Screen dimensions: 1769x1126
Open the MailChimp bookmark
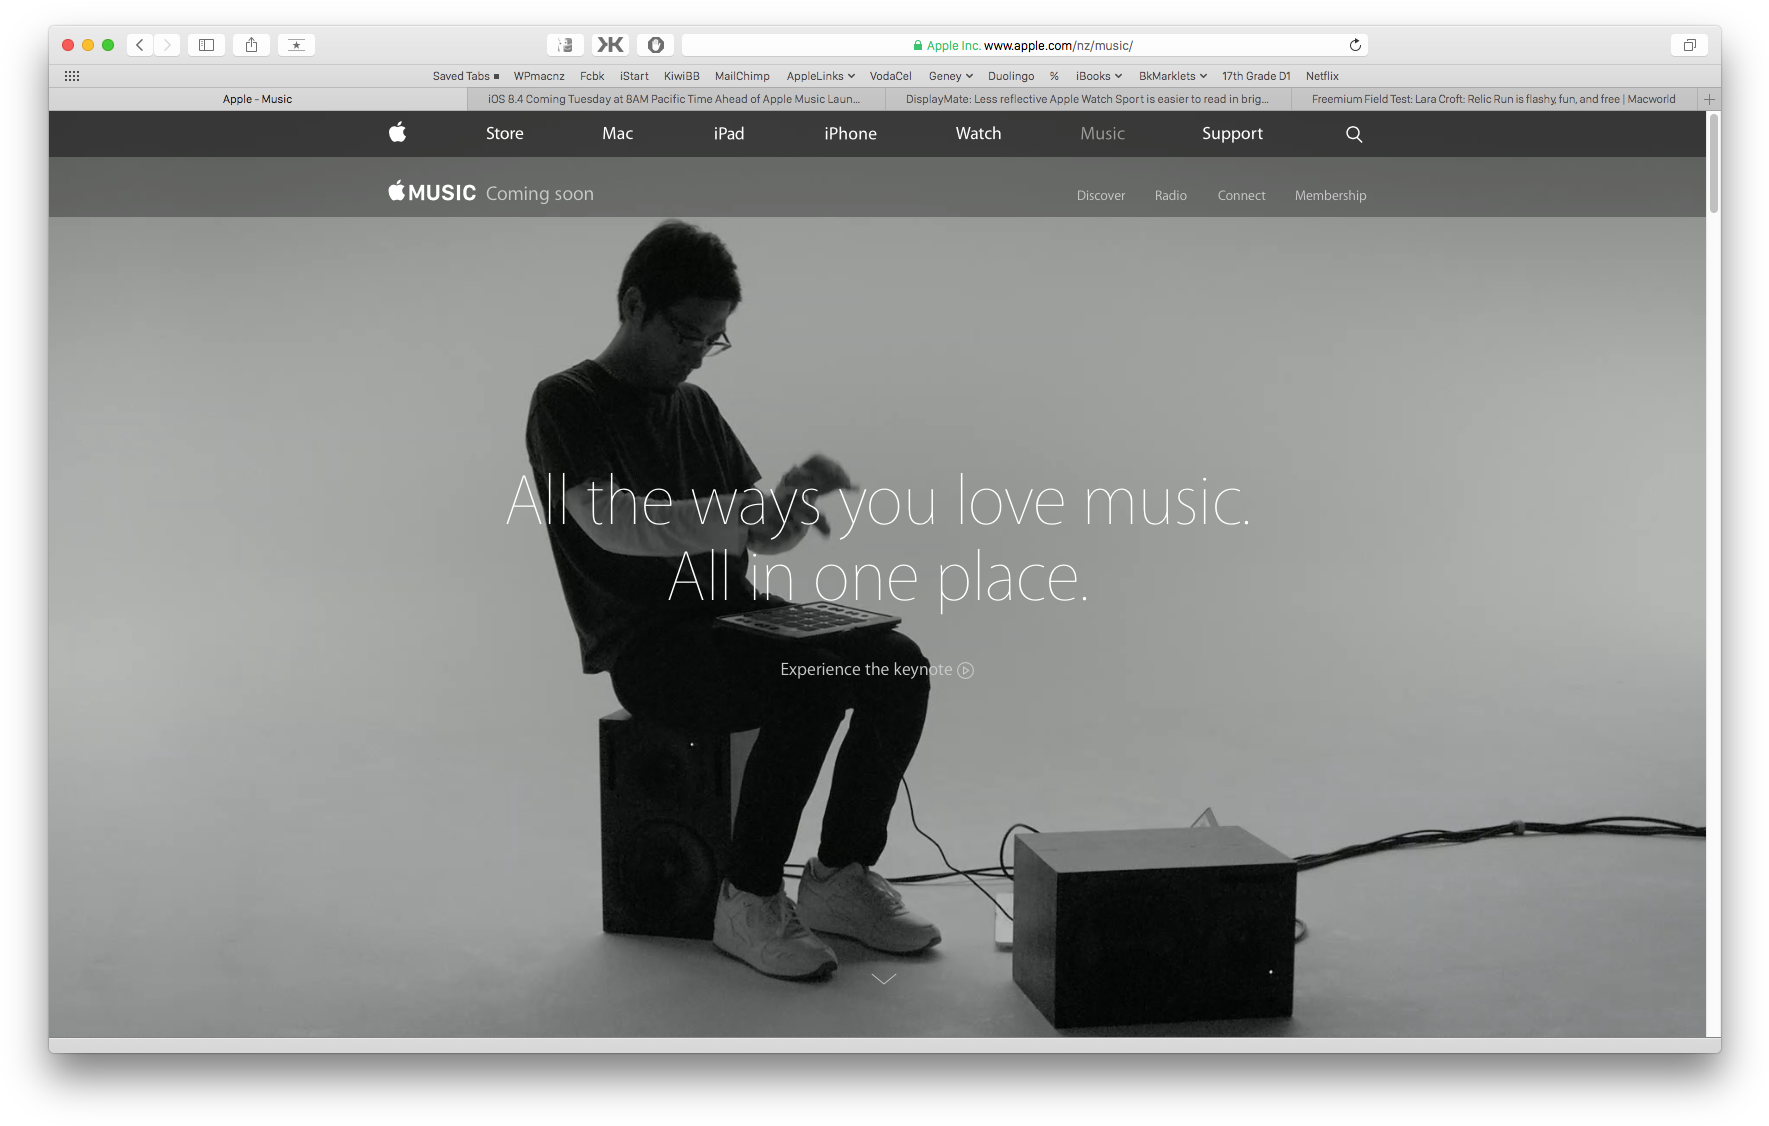742,76
